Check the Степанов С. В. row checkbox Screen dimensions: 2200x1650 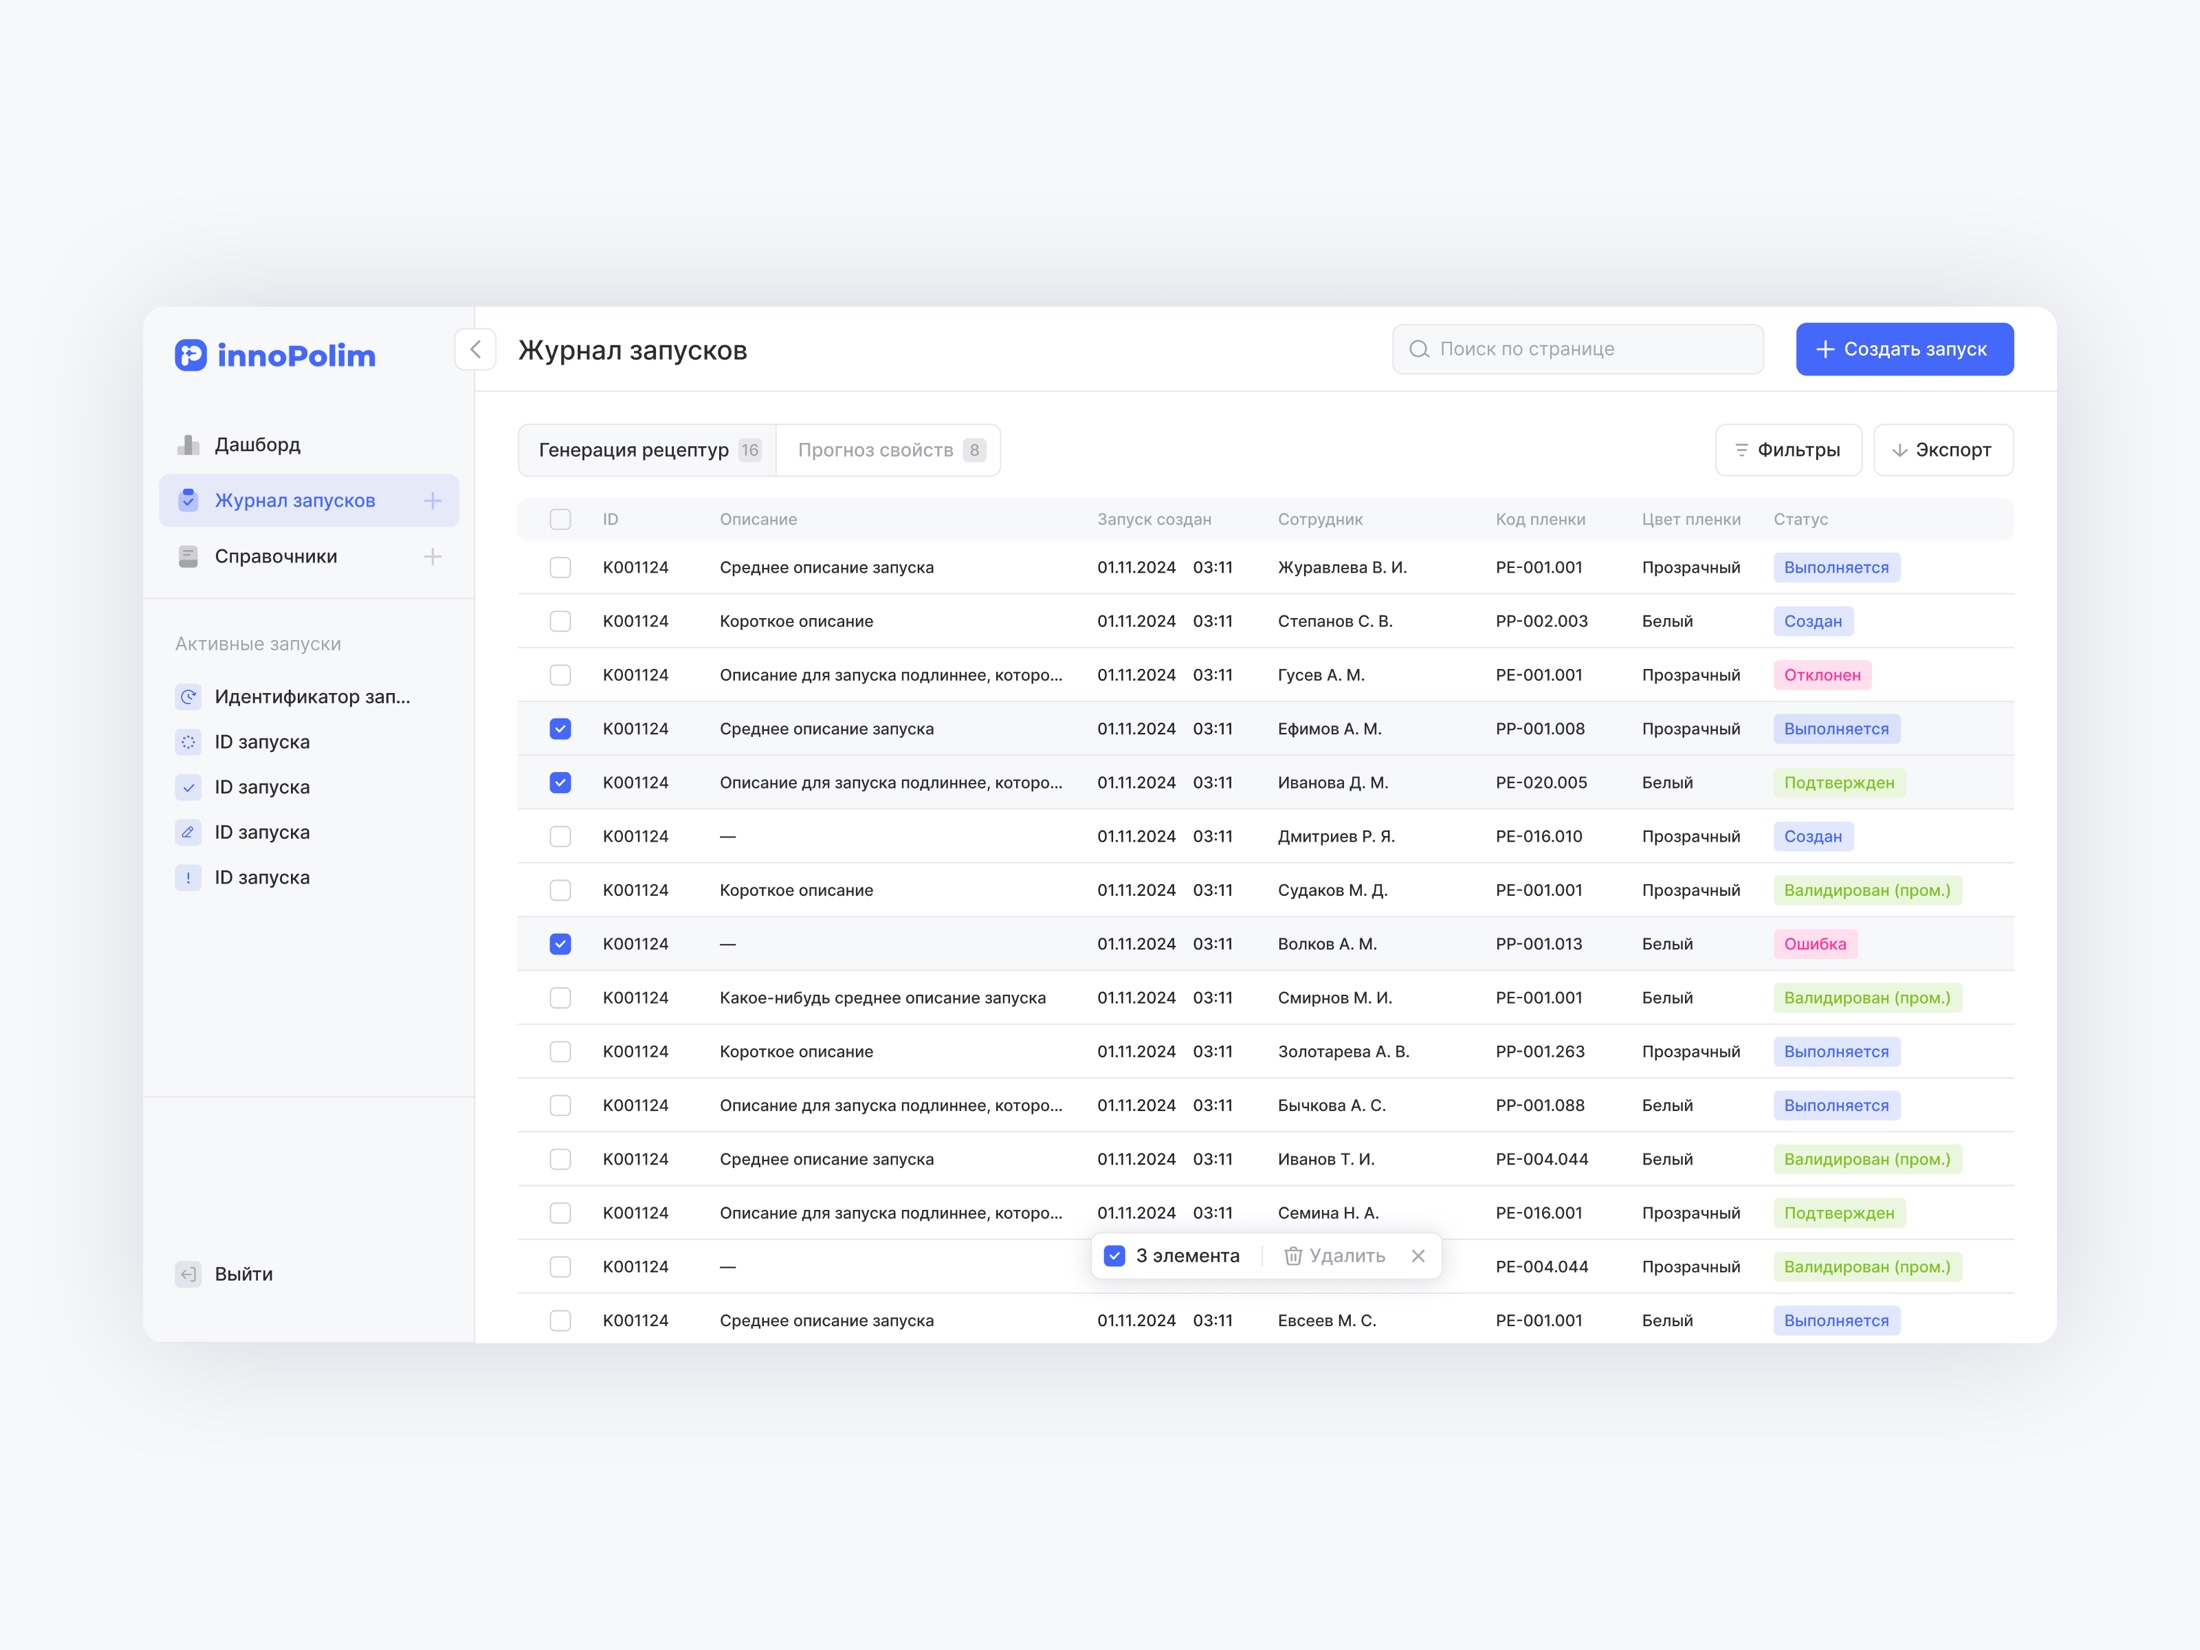560,621
